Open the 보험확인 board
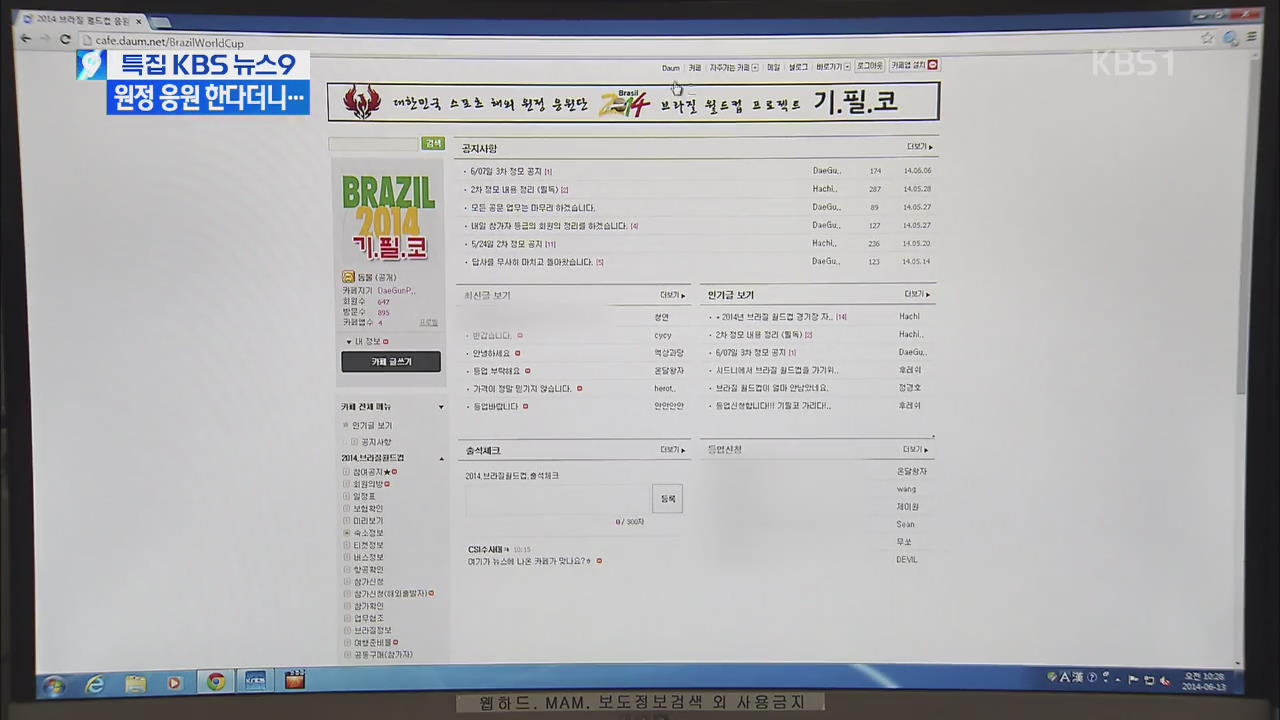Viewport: 1280px width, 720px height. pos(368,508)
